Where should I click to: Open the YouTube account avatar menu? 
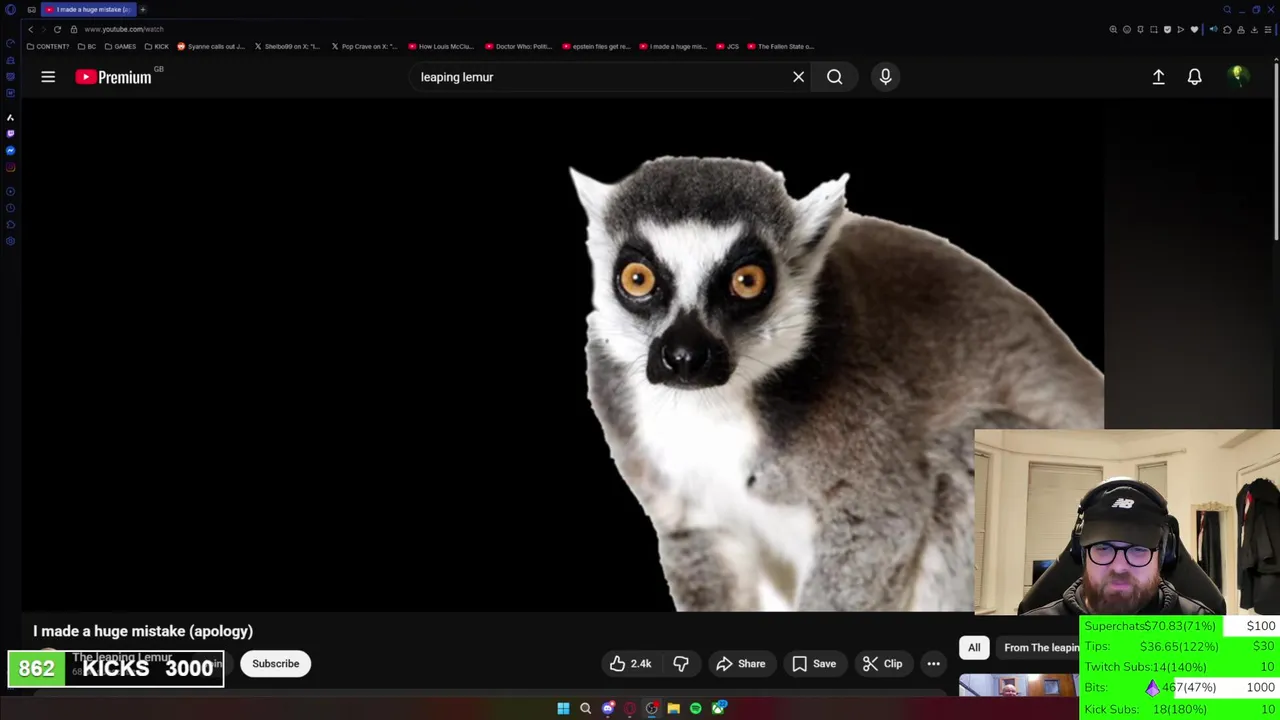pyautogui.click(x=1238, y=76)
